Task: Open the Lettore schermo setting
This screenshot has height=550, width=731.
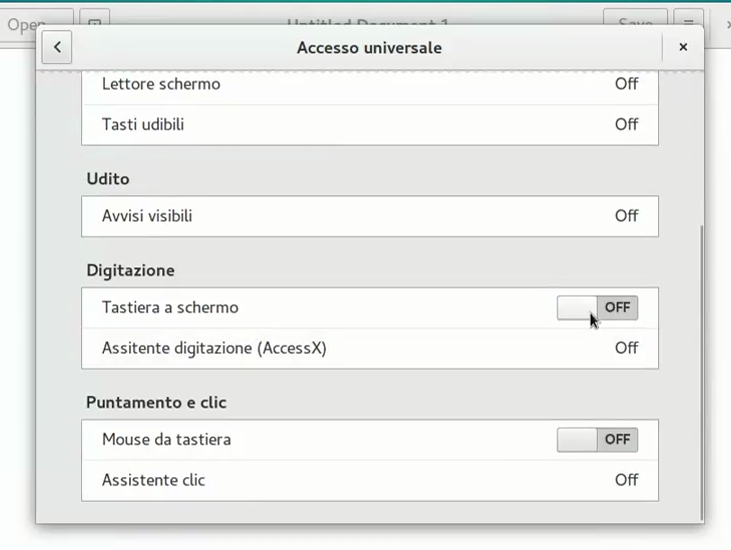Action: (x=369, y=84)
